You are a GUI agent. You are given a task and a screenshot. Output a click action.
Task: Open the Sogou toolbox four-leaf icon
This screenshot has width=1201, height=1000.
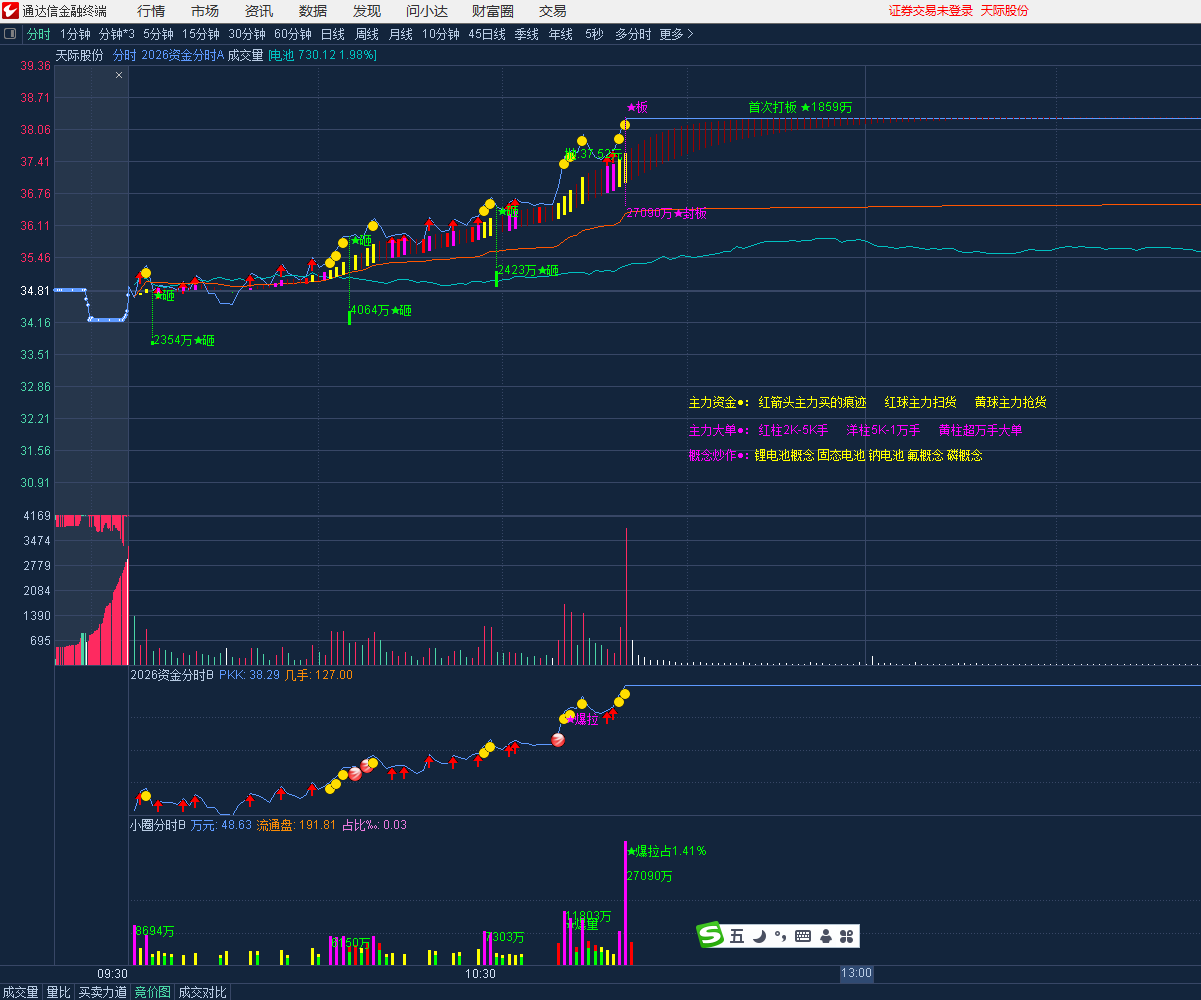[846, 936]
